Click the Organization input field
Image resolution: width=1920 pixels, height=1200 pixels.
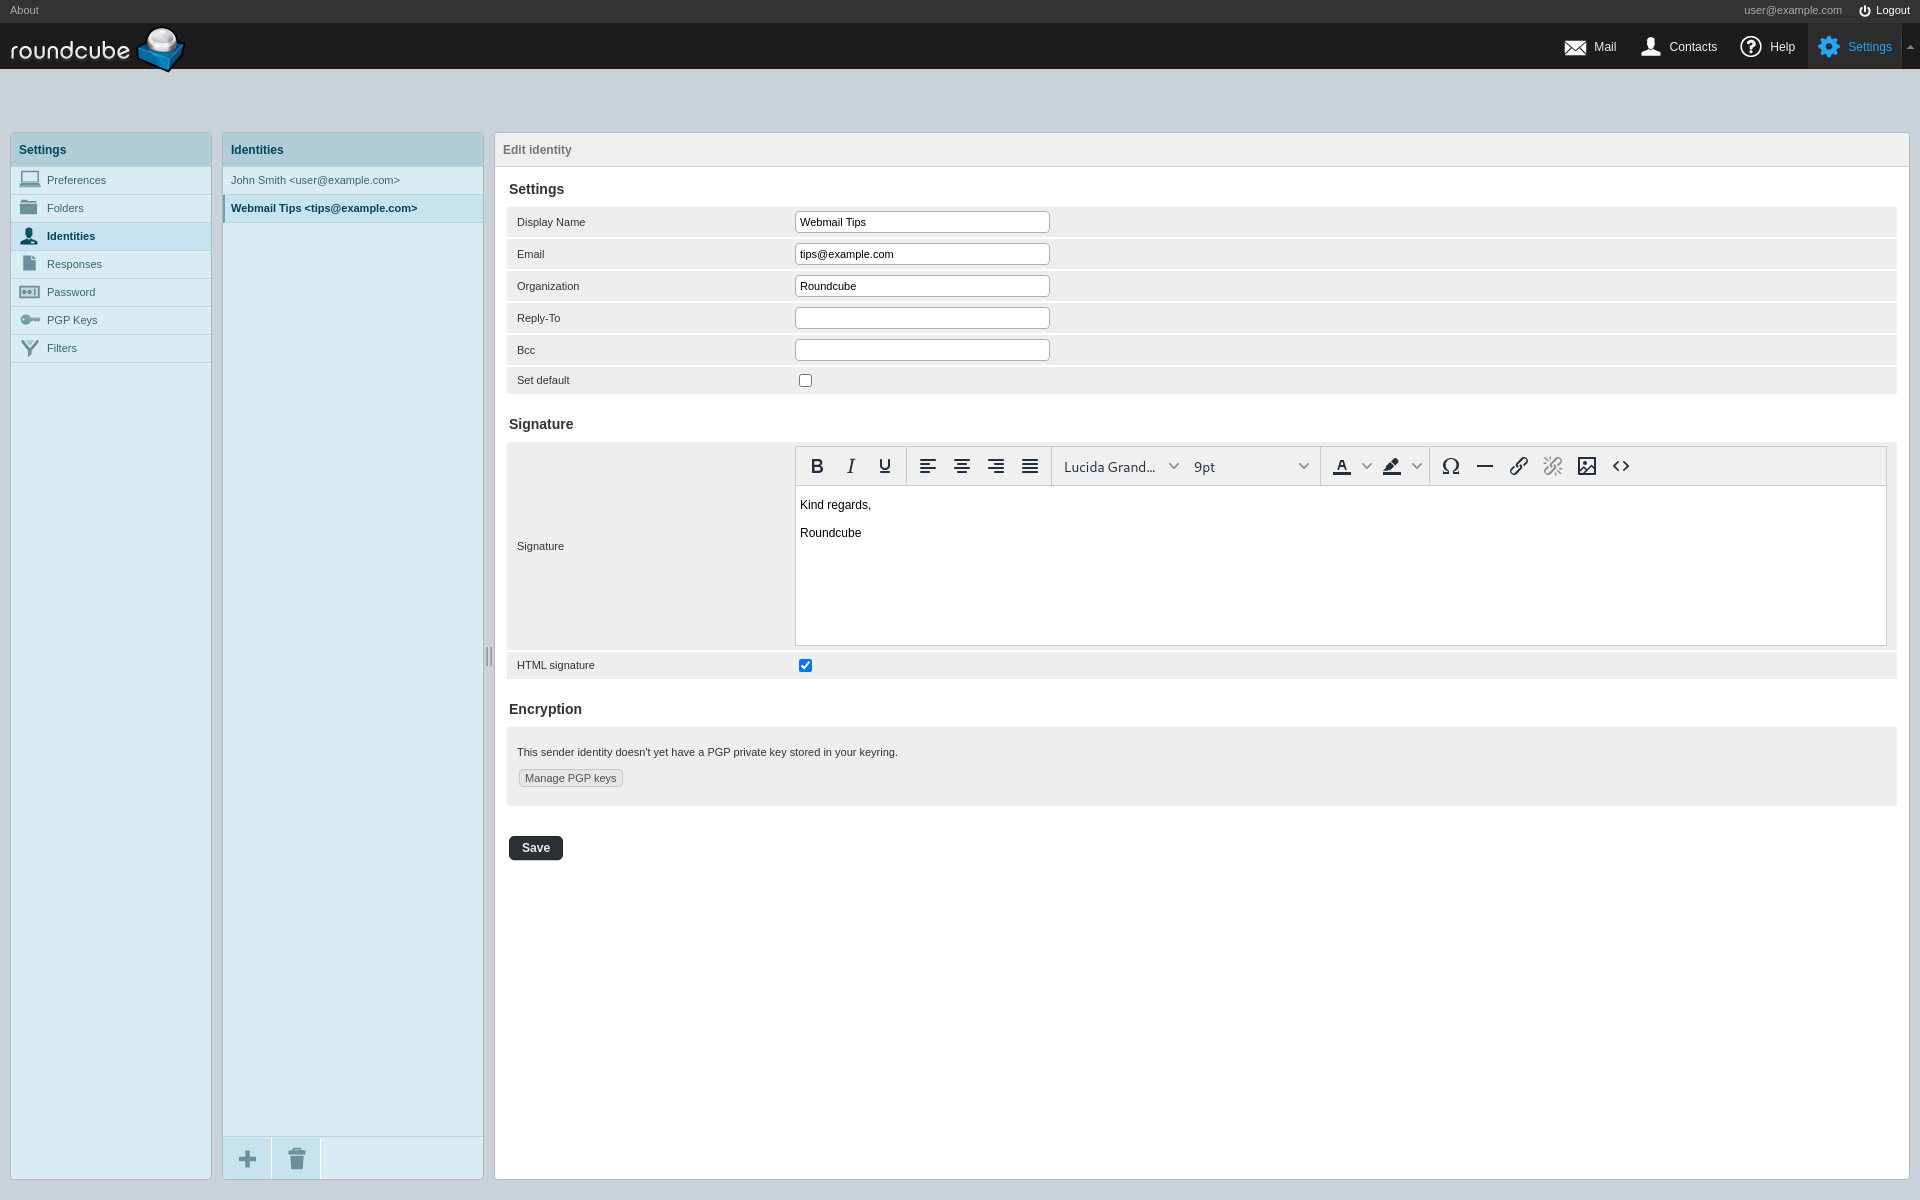coord(922,286)
